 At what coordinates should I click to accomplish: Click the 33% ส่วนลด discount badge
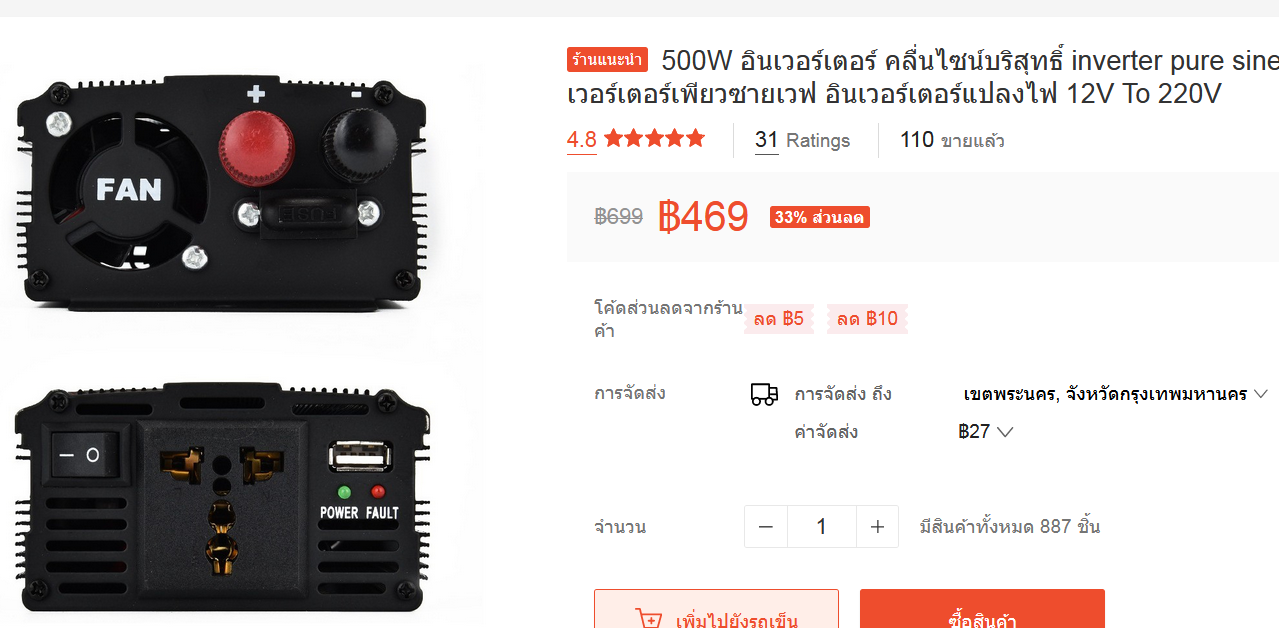820,217
